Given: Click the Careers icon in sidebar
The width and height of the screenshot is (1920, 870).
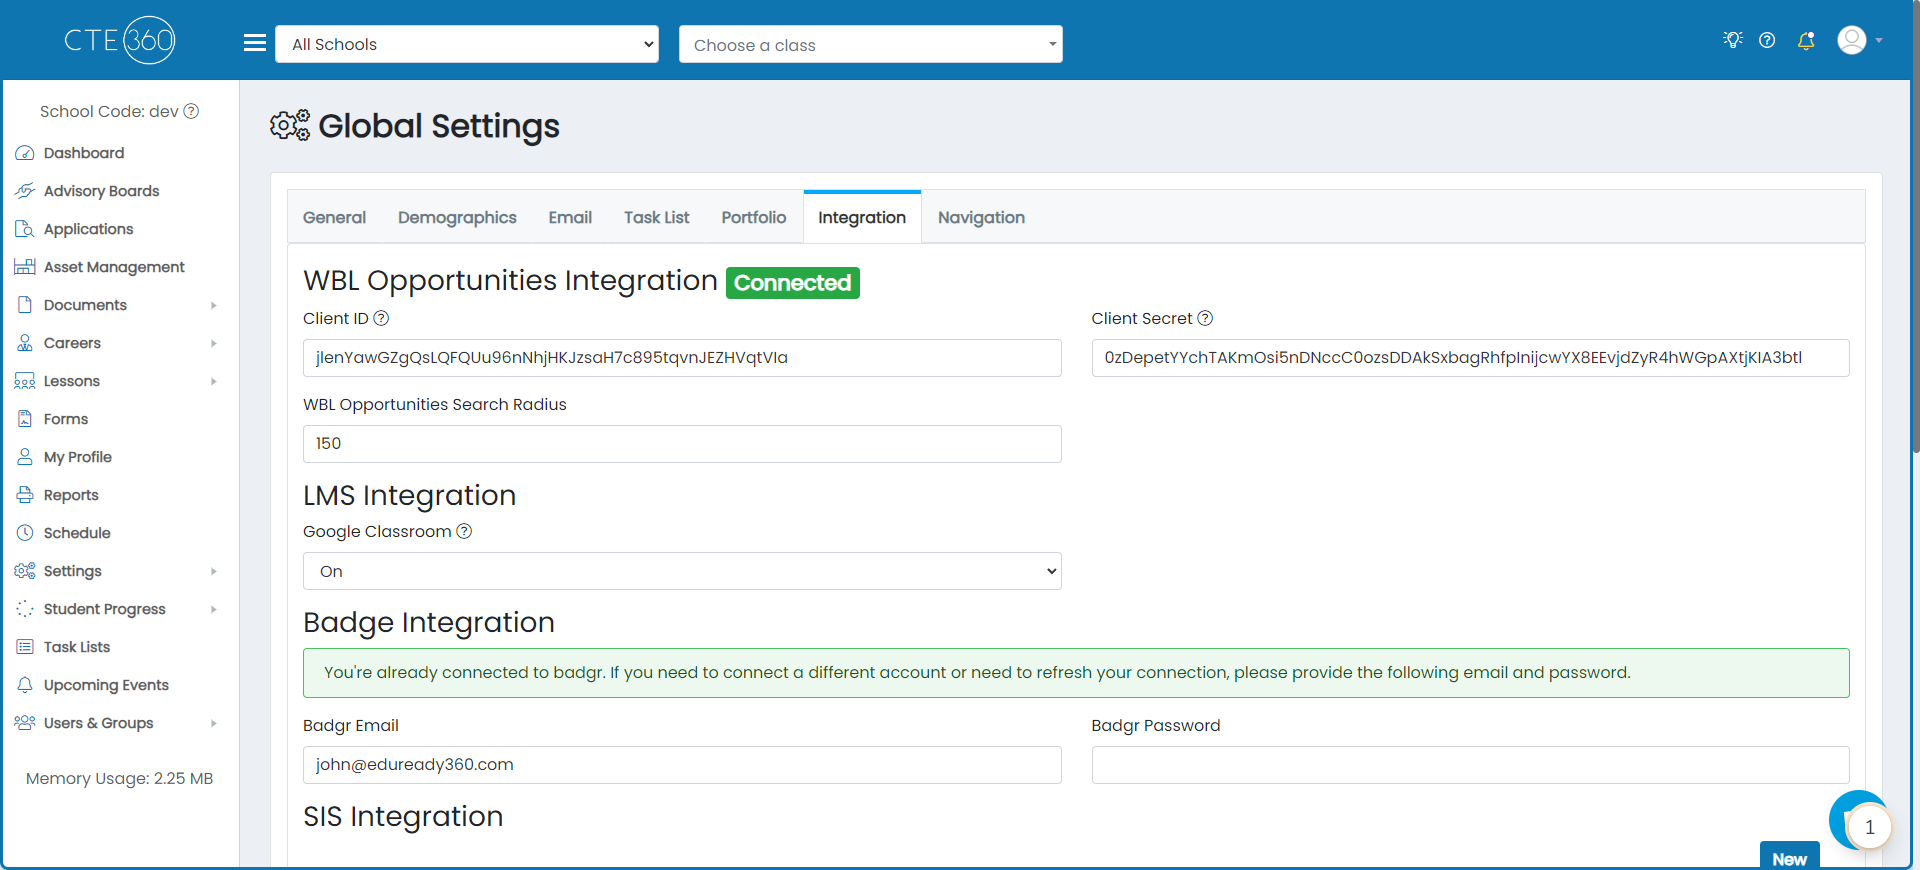Looking at the screenshot, I should [25, 343].
